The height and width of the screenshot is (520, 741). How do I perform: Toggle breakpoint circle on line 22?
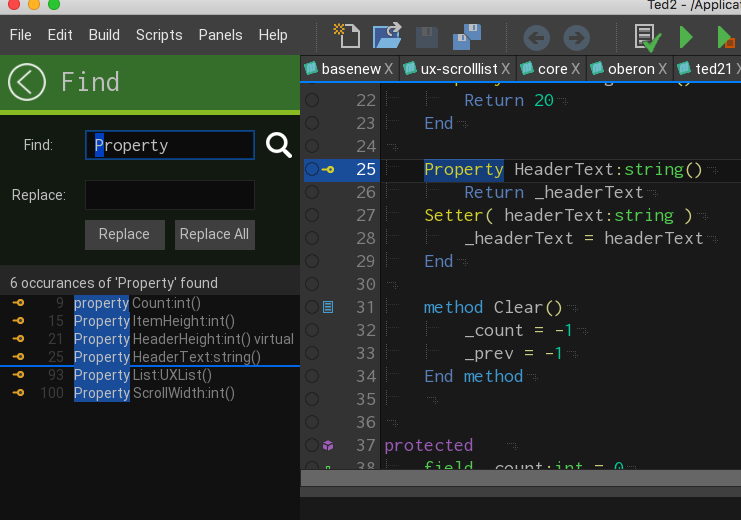(312, 100)
